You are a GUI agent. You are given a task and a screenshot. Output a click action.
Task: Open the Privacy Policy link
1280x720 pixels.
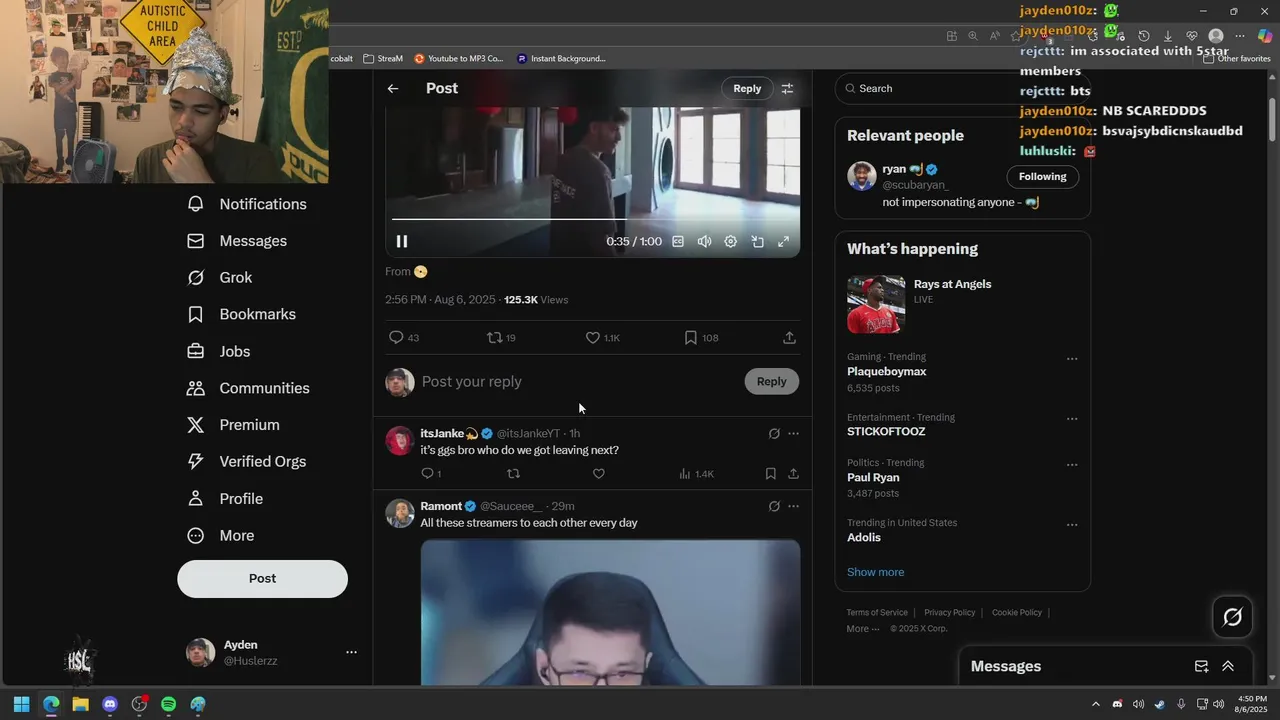pos(949,612)
